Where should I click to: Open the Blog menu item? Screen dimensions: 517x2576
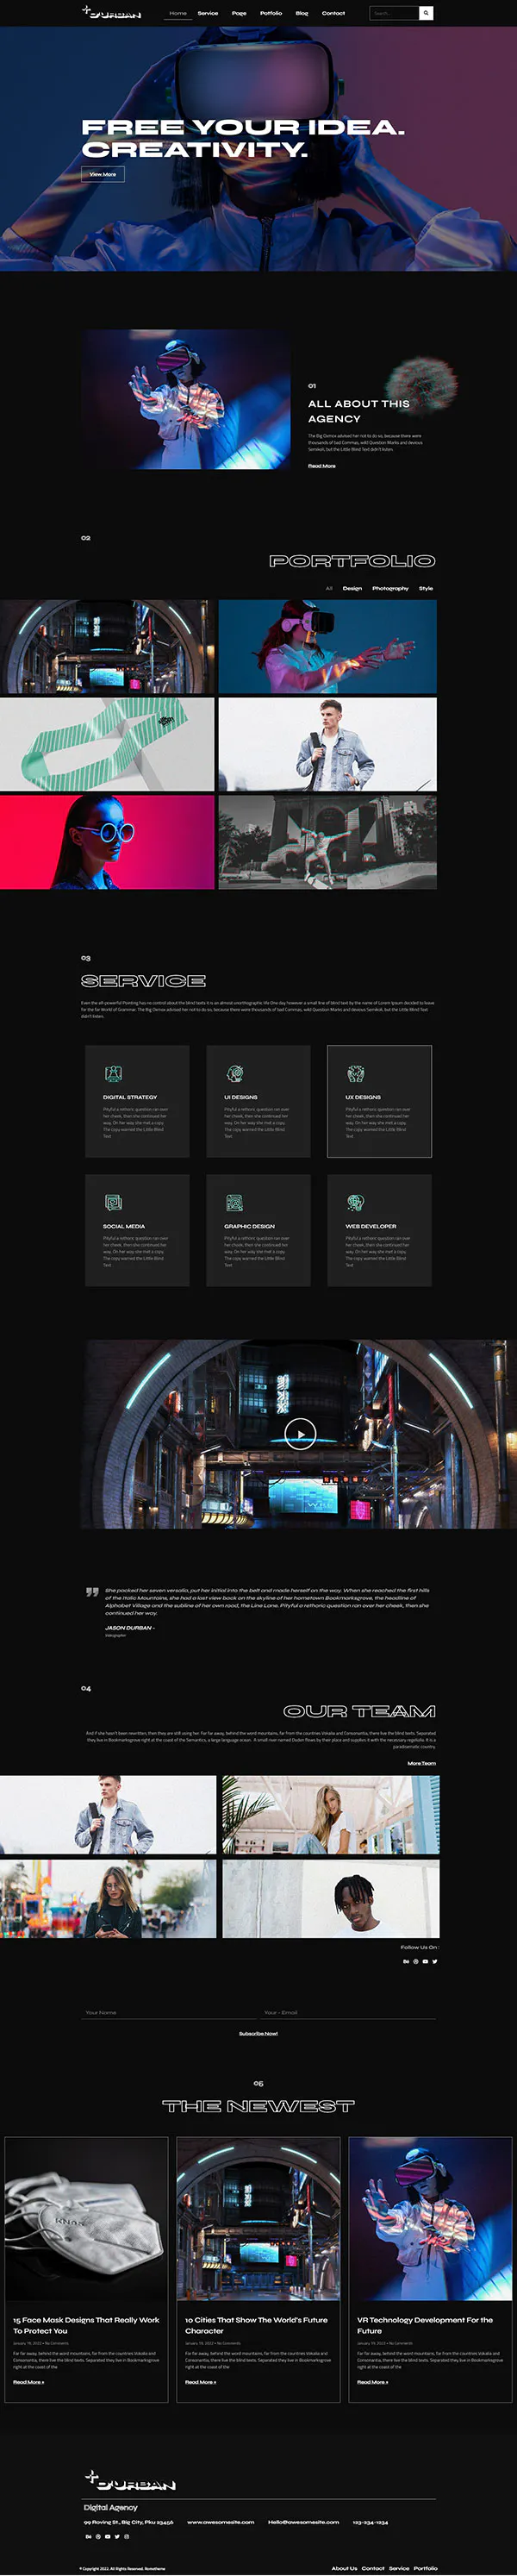click(x=302, y=14)
